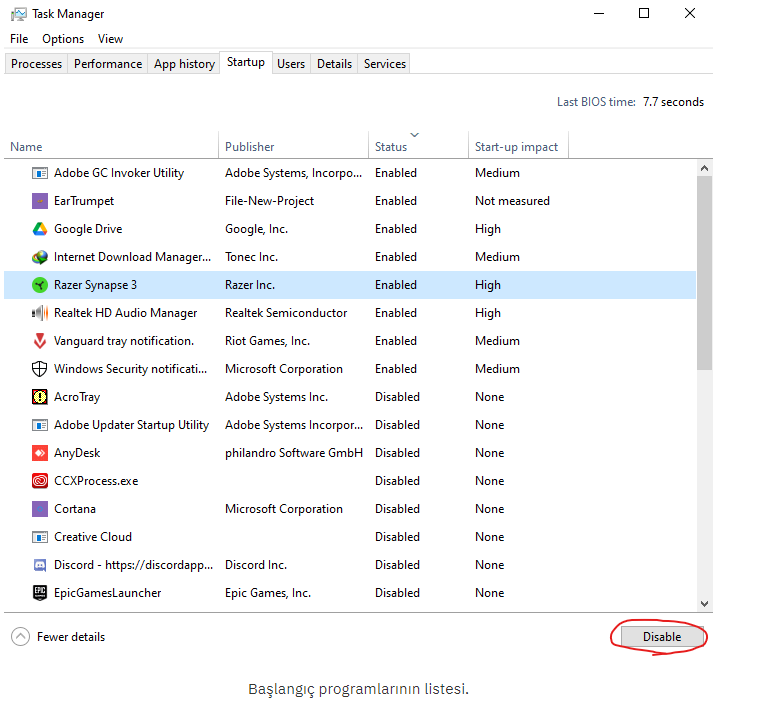The height and width of the screenshot is (702, 762).
Task: Click the Realtek Semiconductor publisher cell
Action: pyautogui.click(x=286, y=313)
